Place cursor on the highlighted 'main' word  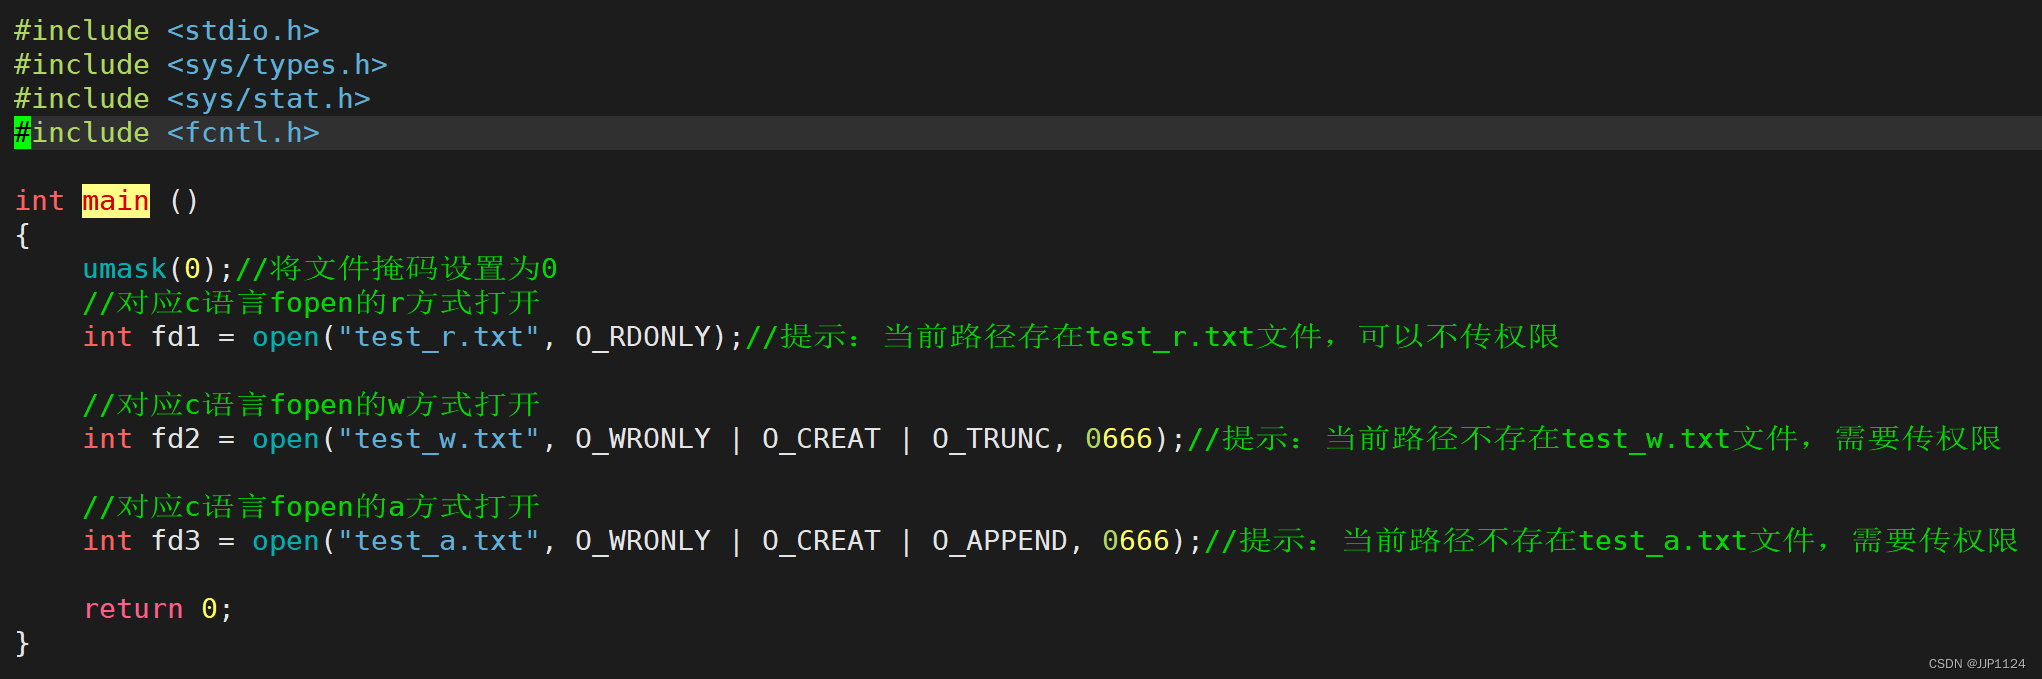[116, 201]
